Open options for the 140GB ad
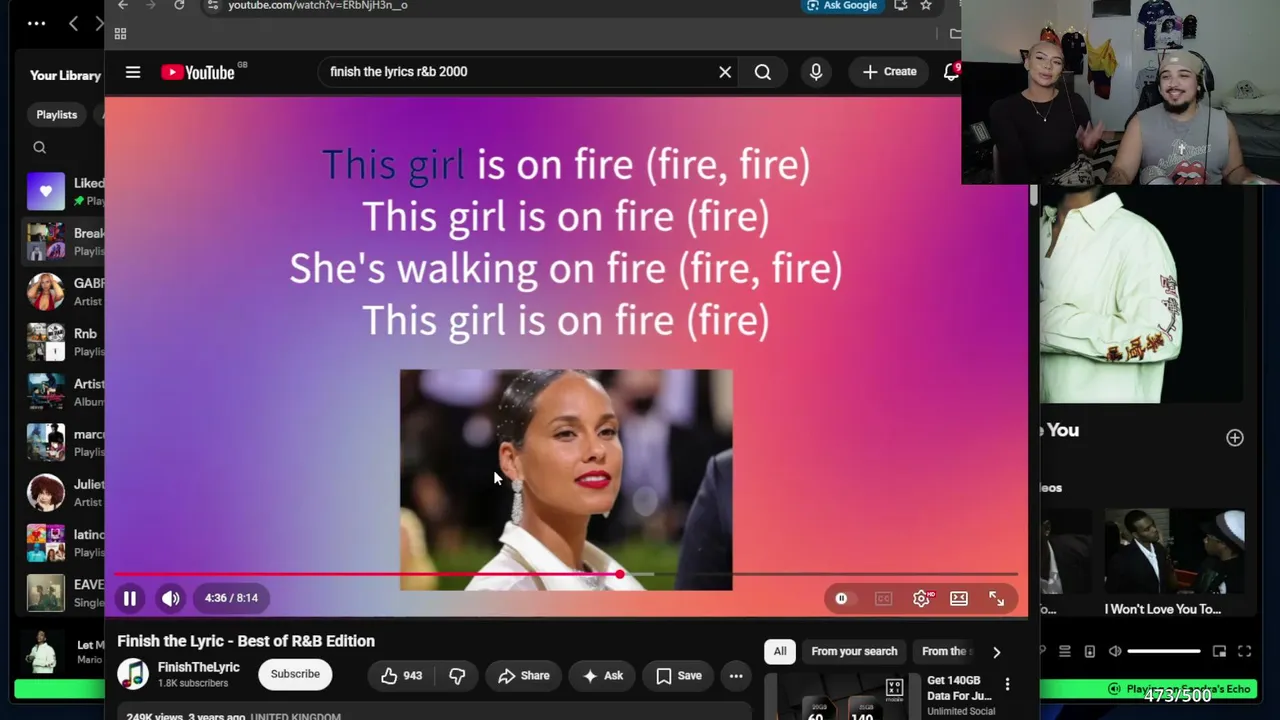The height and width of the screenshot is (720, 1280). point(1007,684)
